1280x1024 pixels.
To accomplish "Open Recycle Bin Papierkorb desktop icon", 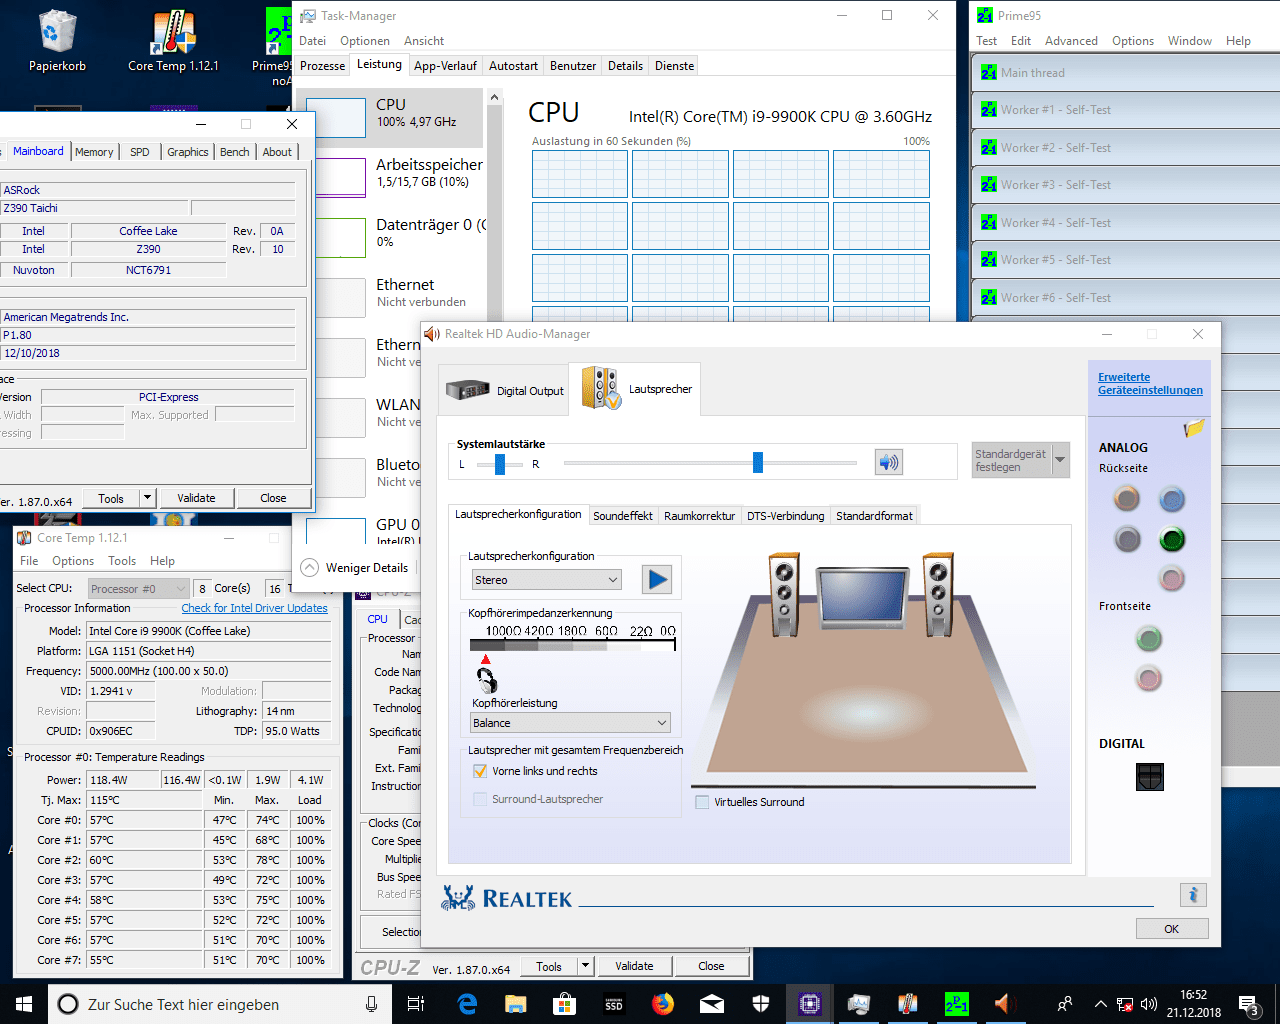I will (57, 42).
